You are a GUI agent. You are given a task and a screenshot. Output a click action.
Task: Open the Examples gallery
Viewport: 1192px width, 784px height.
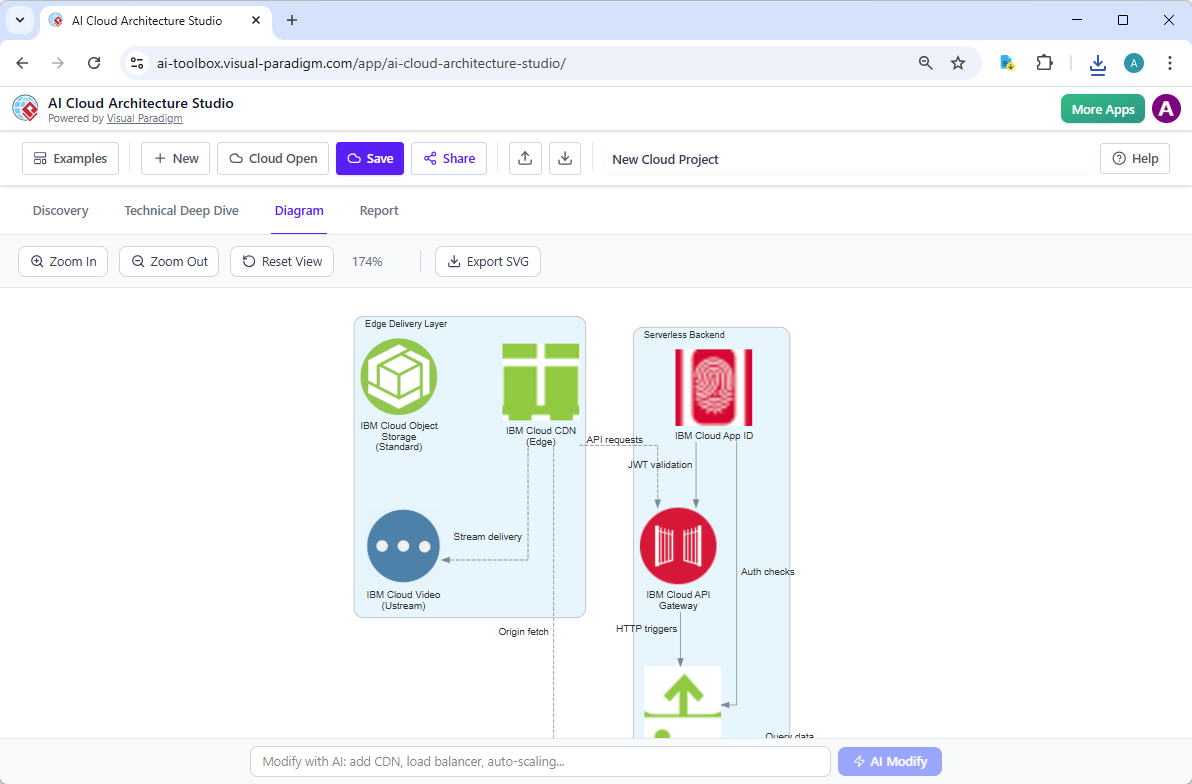(x=70, y=158)
